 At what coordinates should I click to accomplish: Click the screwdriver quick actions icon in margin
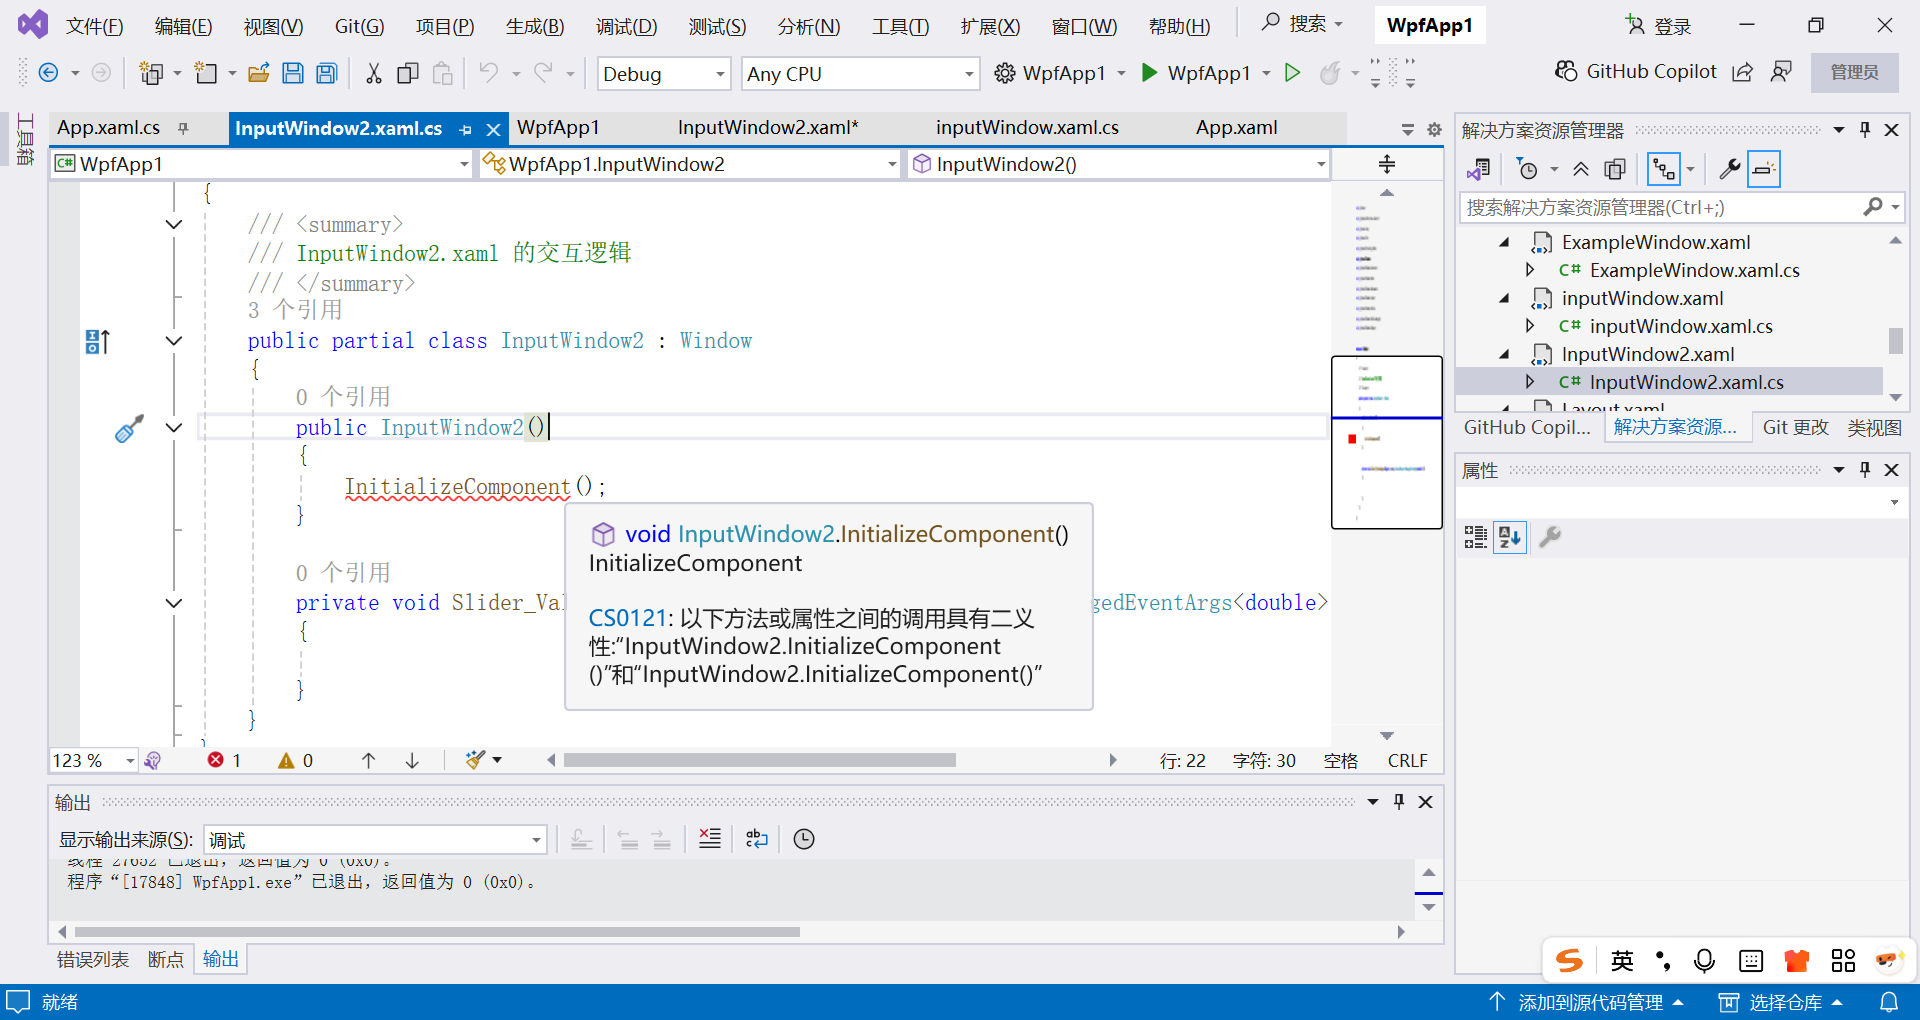coord(129,429)
